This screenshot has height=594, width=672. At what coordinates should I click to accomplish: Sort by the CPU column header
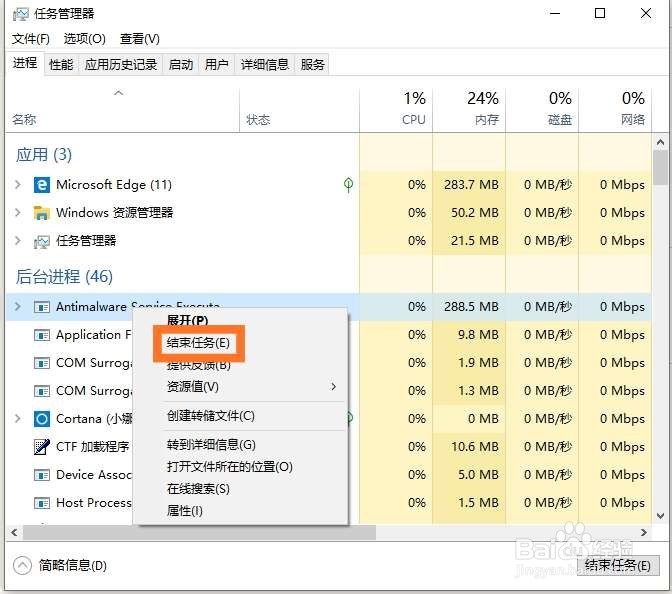[x=396, y=110]
